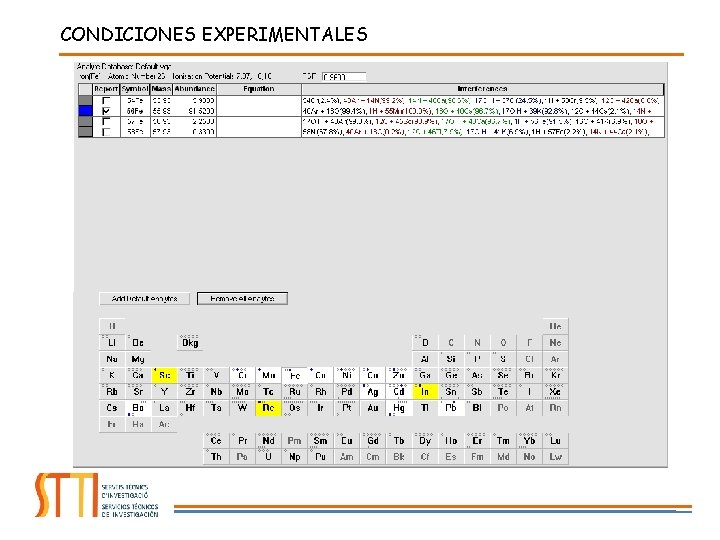Select the Ge element button

(x=451, y=375)
